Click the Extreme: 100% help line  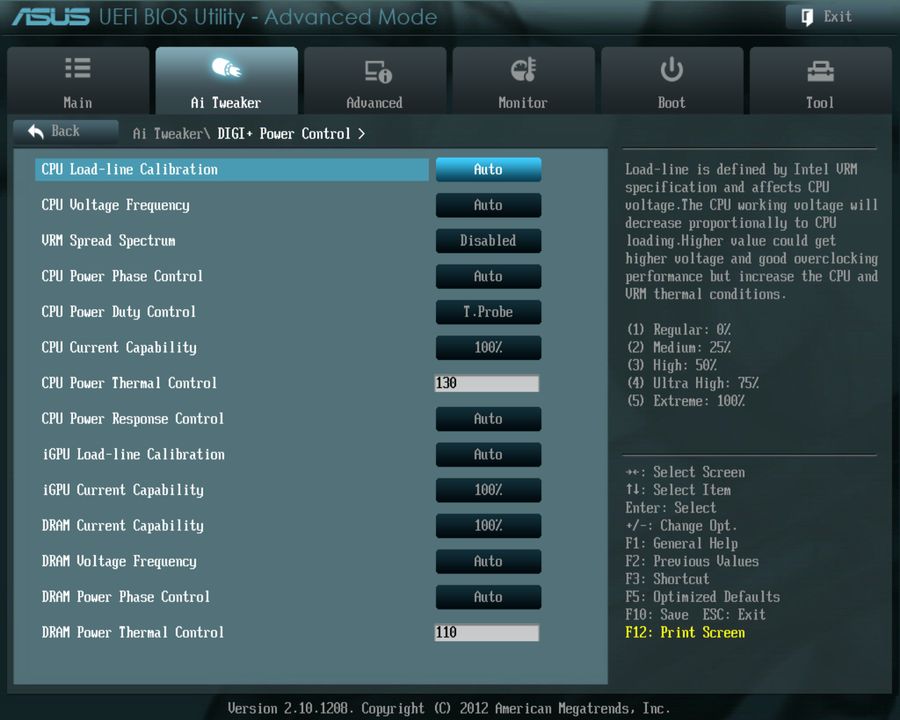pos(686,401)
